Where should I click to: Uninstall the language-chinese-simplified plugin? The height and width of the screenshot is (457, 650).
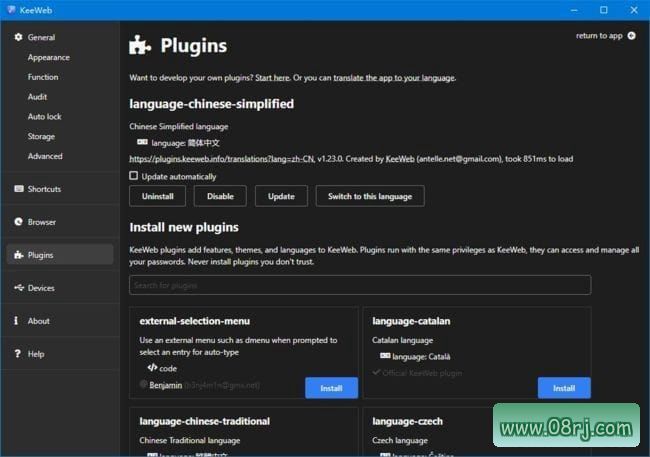(x=158, y=196)
